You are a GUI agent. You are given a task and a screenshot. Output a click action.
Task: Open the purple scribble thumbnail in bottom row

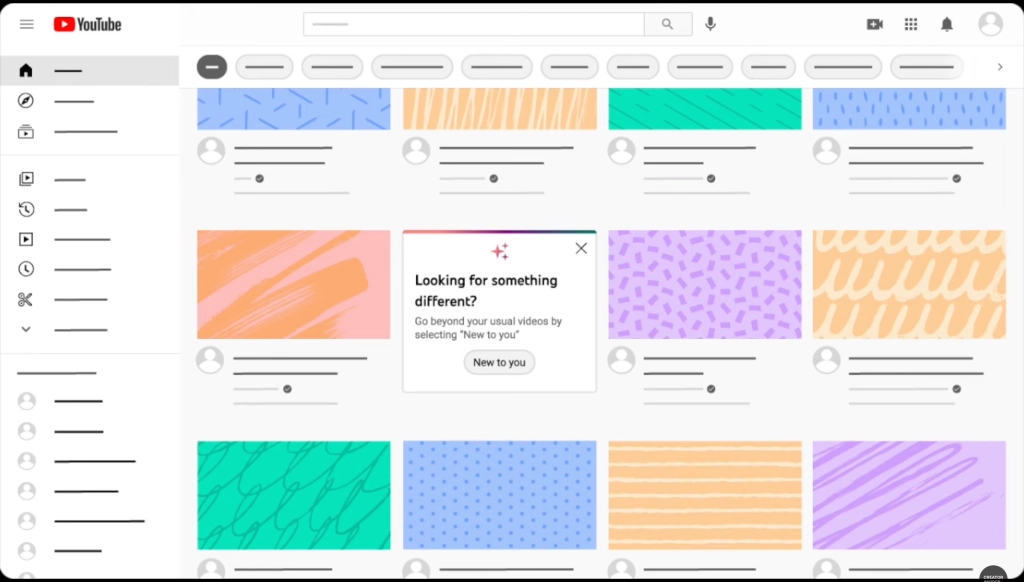[x=909, y=495]
